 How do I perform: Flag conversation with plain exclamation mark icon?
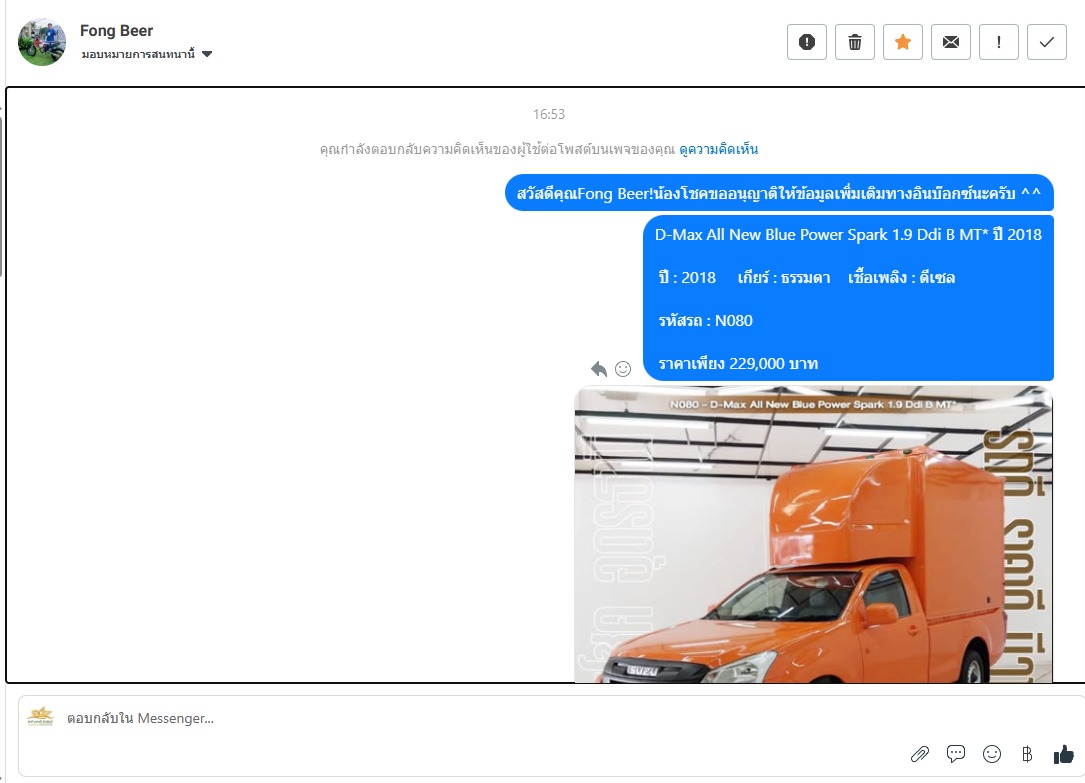coord(999,42)
